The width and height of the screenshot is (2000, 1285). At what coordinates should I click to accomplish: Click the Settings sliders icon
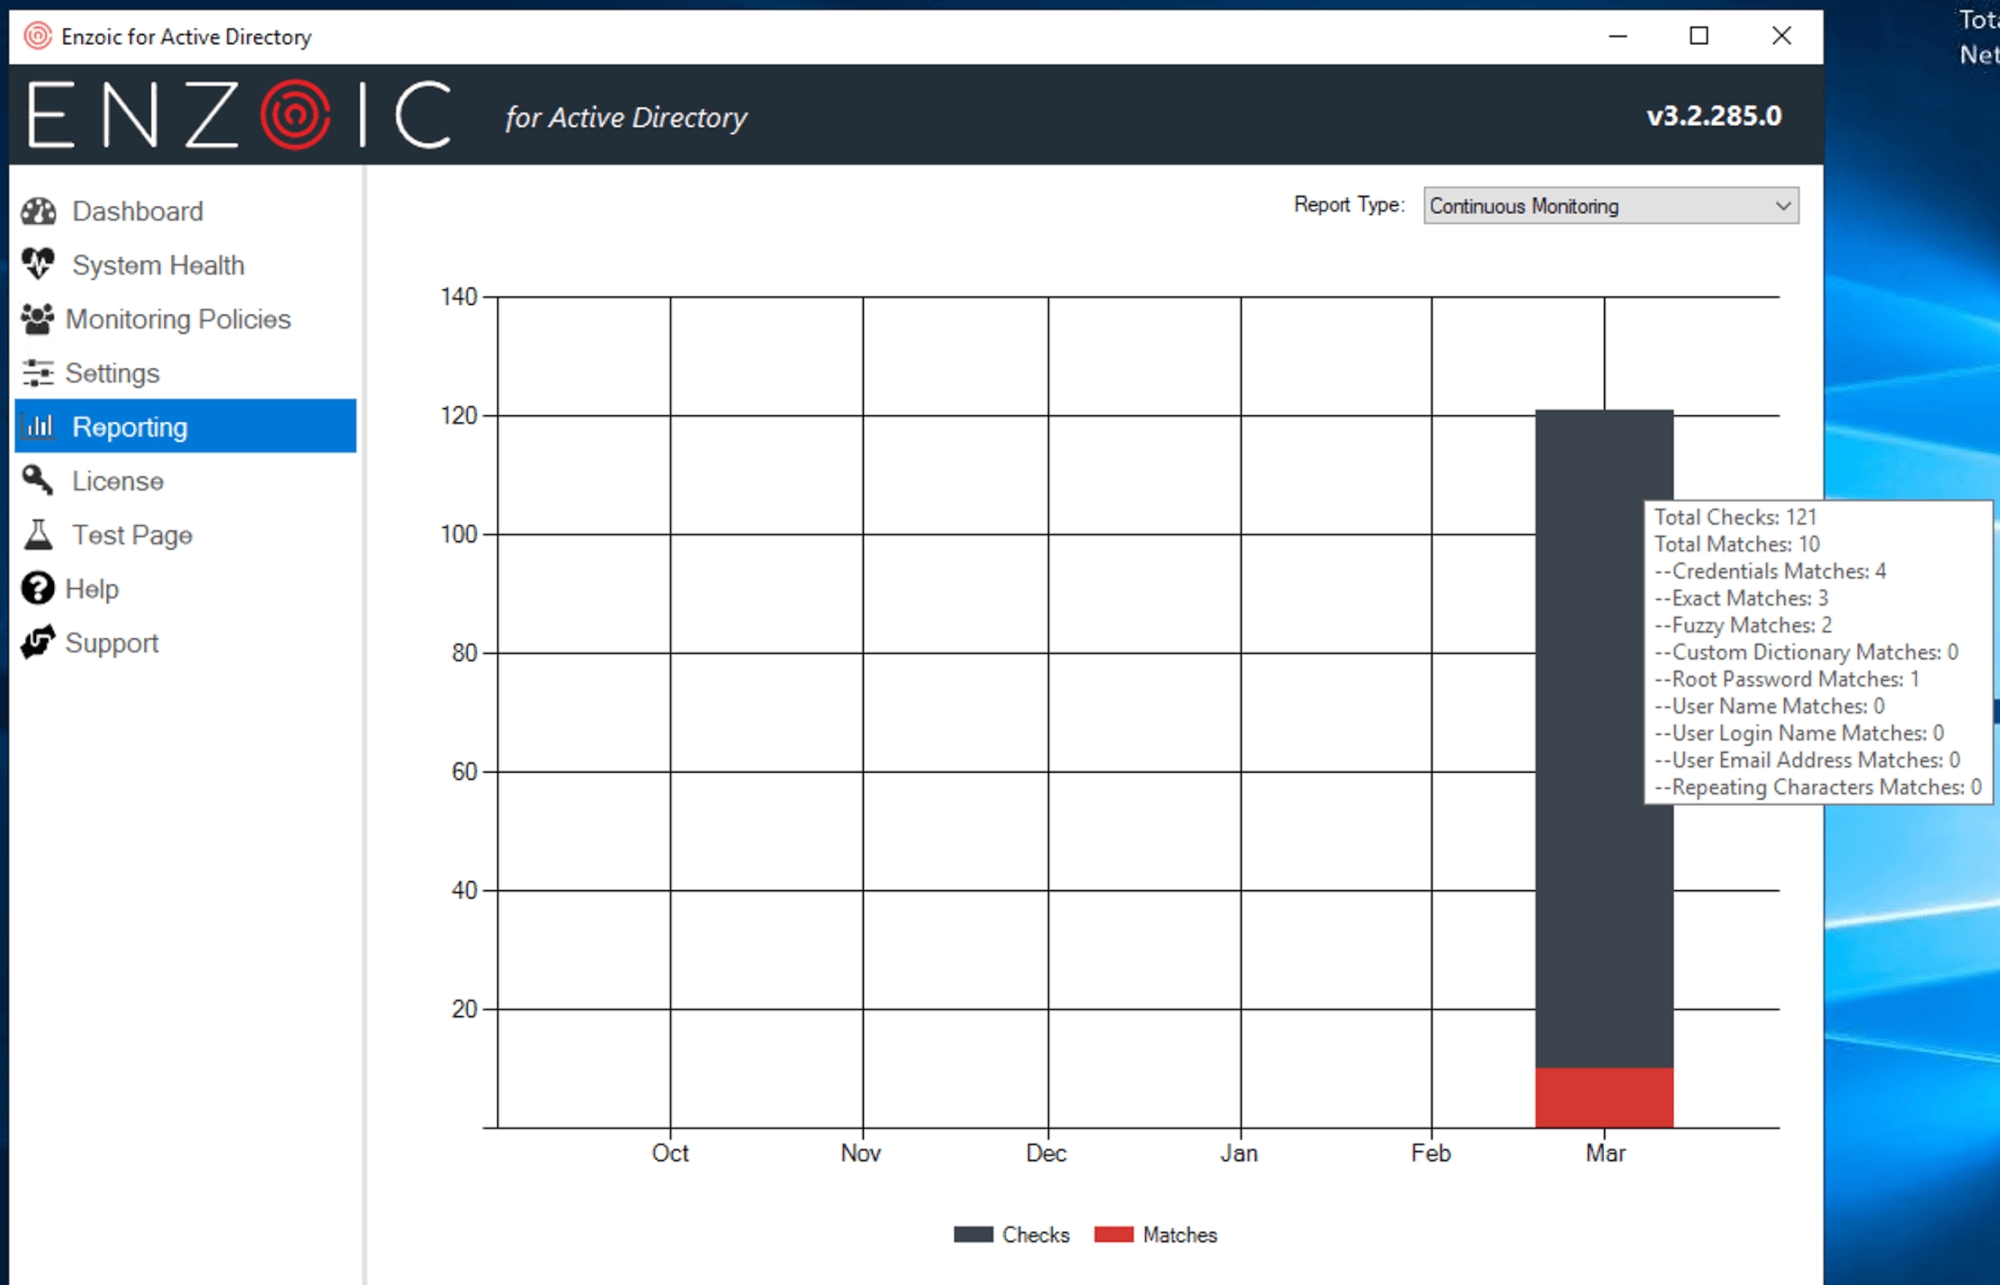point(38,373)
